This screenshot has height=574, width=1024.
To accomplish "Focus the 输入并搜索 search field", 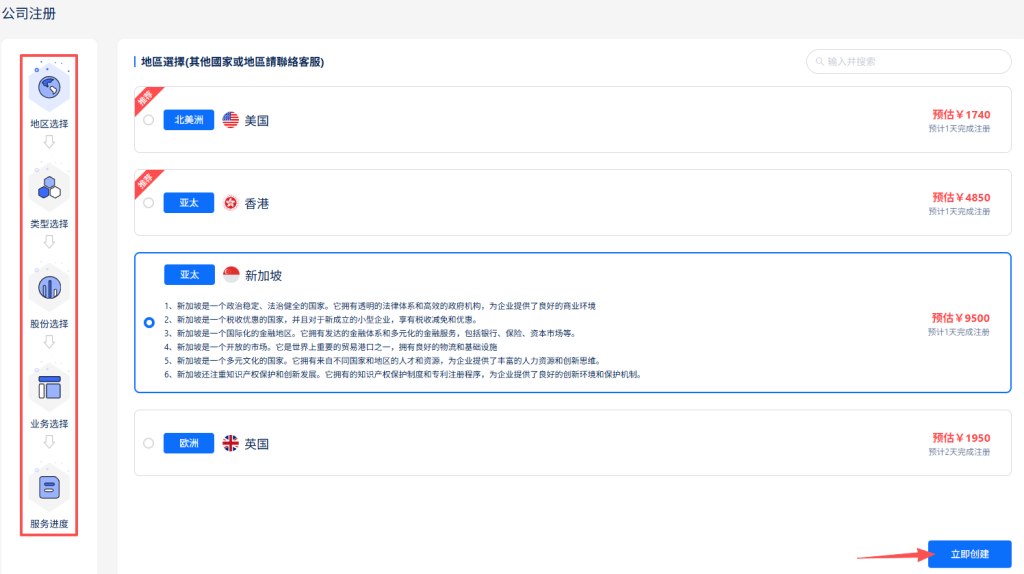I will coord(908,61).
